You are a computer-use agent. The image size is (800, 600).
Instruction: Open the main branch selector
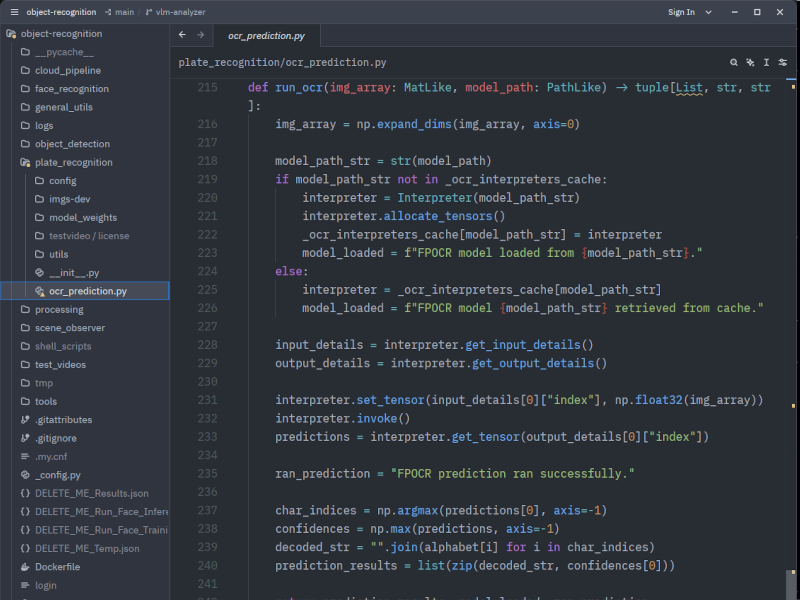(x=119, y=12)
